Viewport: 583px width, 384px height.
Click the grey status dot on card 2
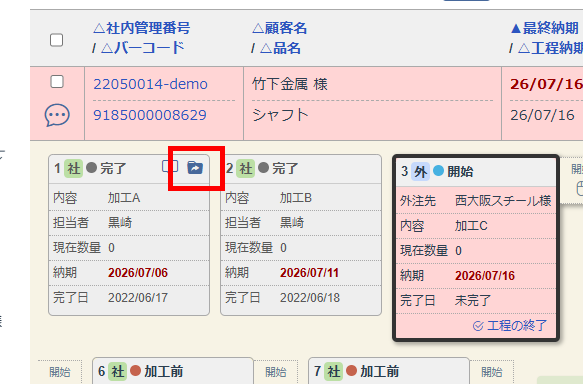tap(263, 168)
